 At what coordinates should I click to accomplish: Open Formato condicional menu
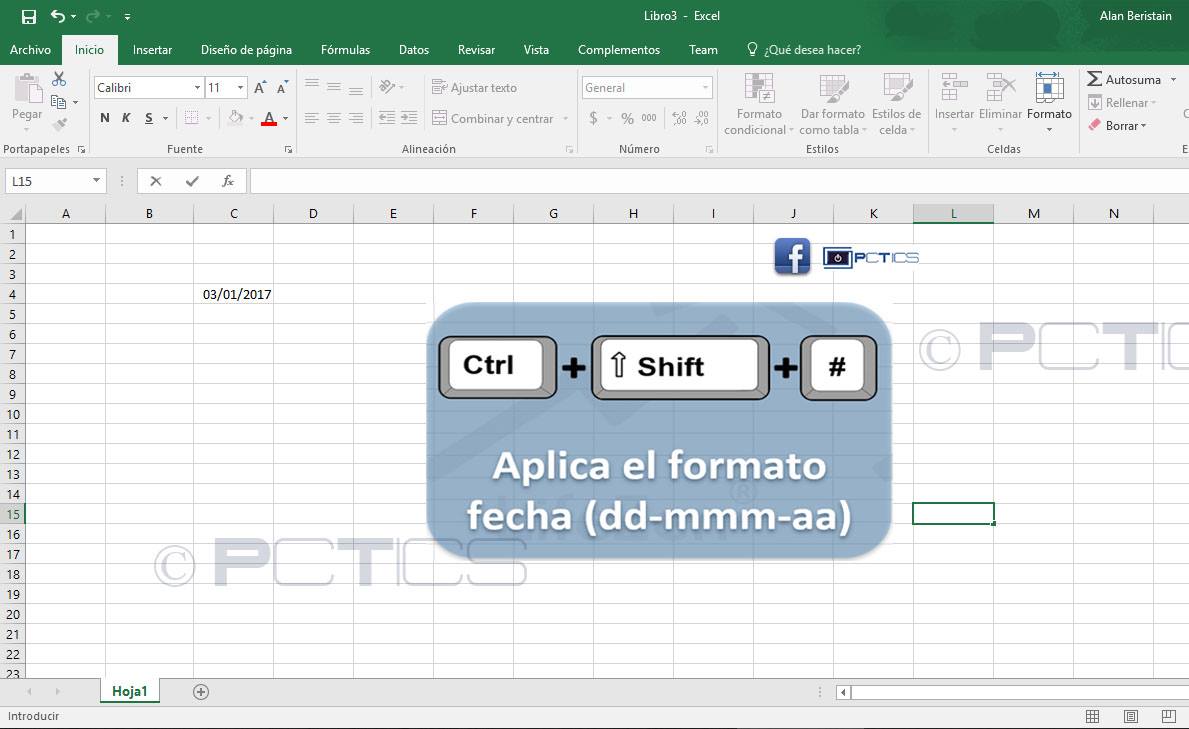[758, 105]
